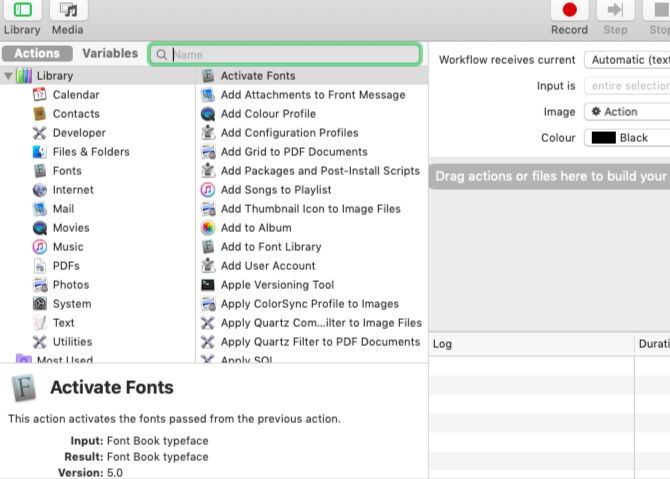Select the Add Songs to Playlist action
Viewport: 670px width, 479px height.
pyautogui.click(x=276, y=190)
